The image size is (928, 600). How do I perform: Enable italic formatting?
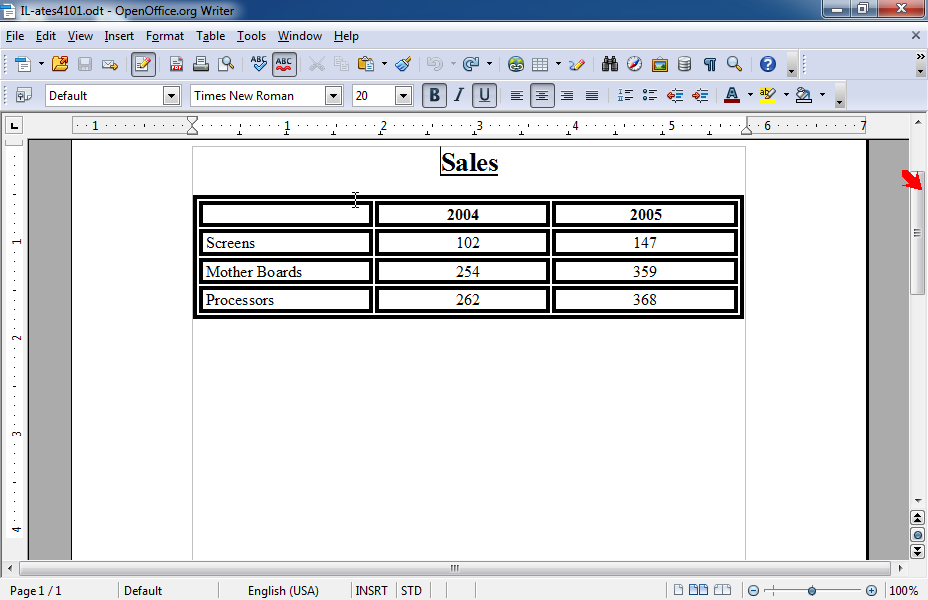[x=459, y=95]
